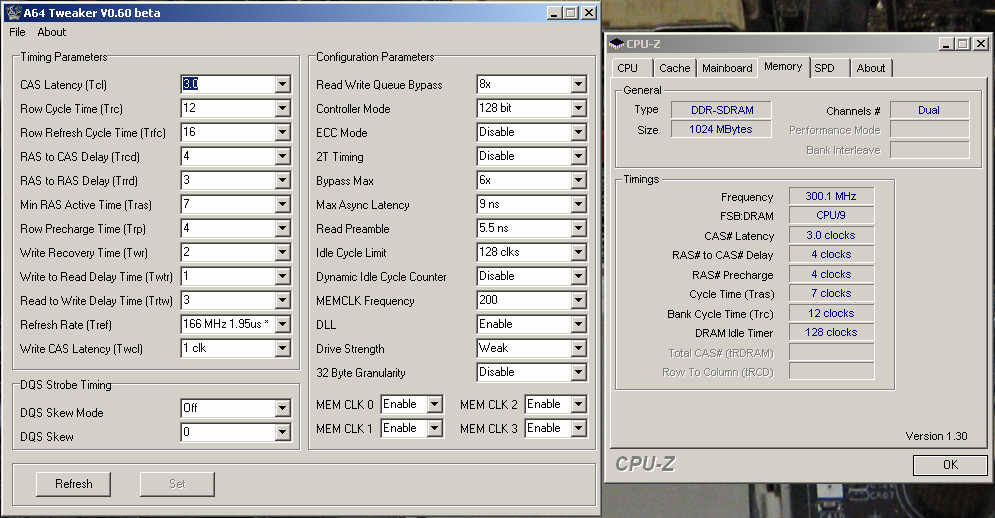Expand the MEM CLK 3 dropdown

(578, 428)
